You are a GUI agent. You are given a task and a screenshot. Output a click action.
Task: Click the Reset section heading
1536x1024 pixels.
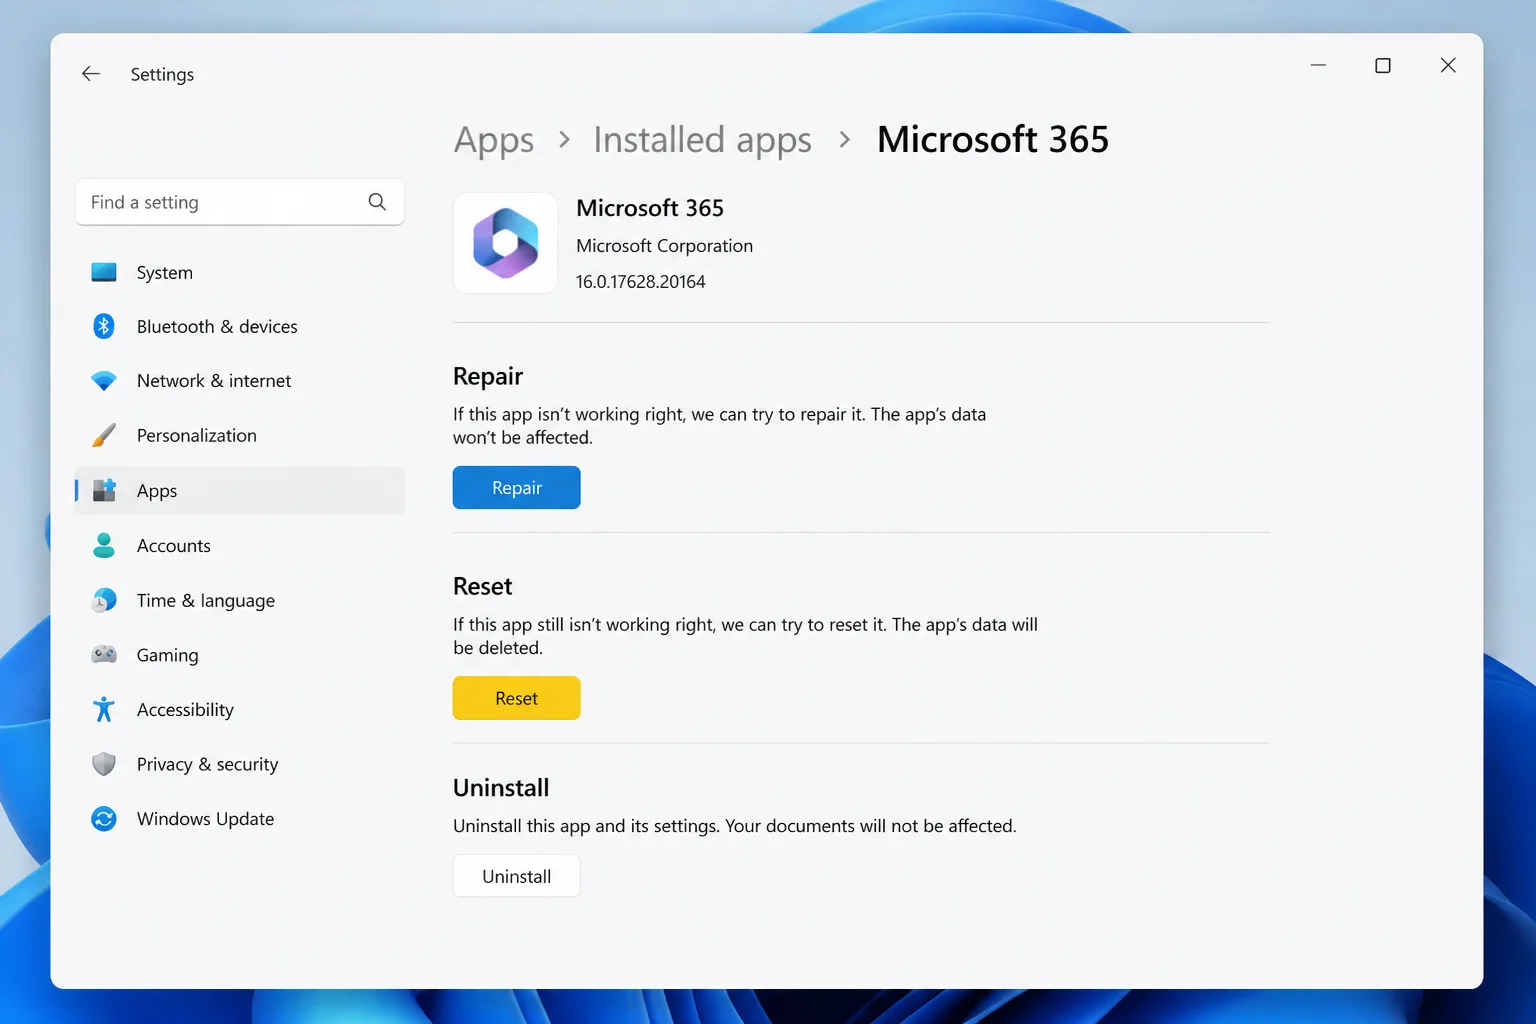tap(482, 586)
